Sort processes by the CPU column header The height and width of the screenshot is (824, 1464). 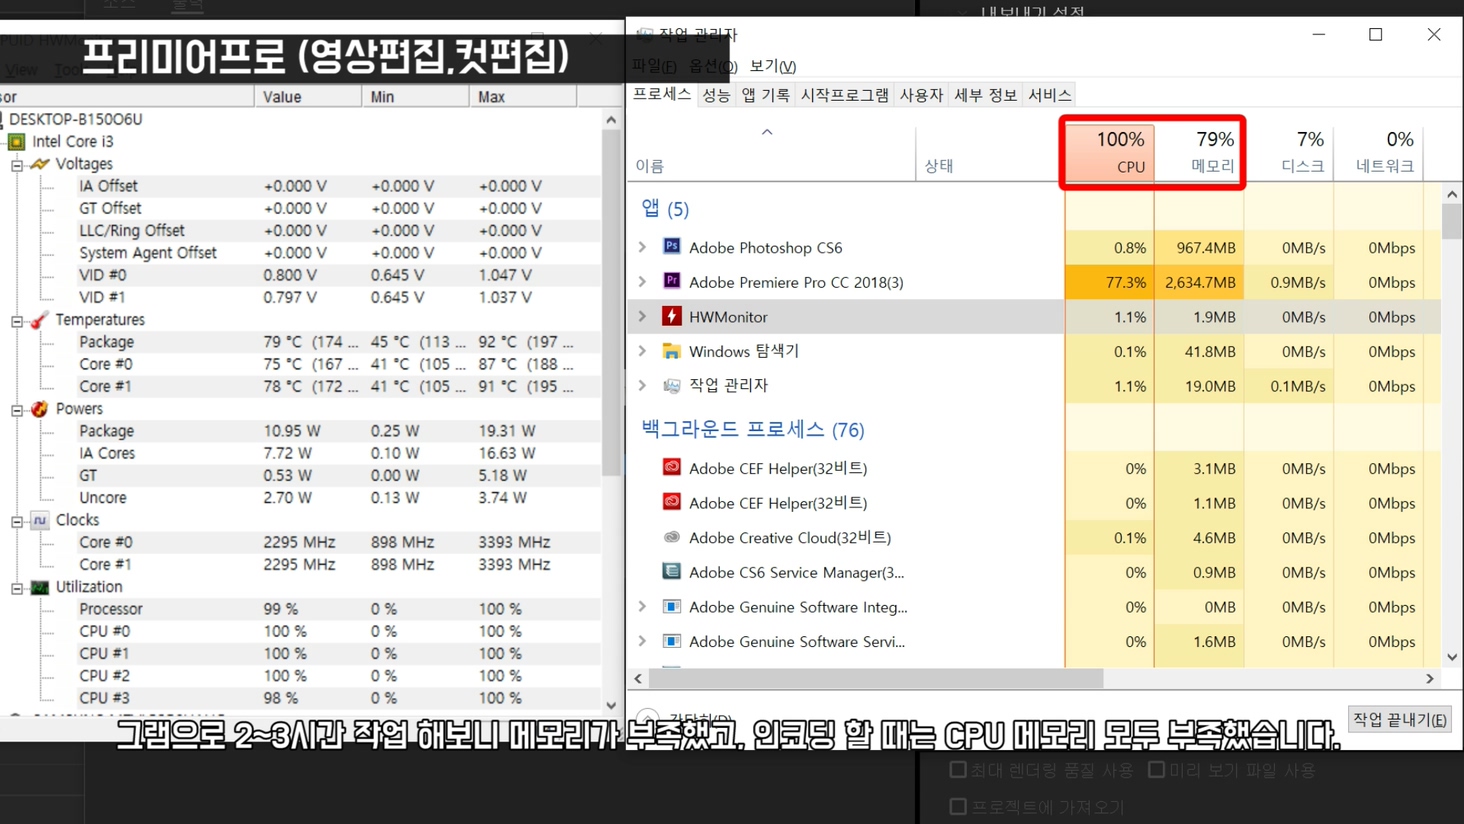coord(1110,152)
